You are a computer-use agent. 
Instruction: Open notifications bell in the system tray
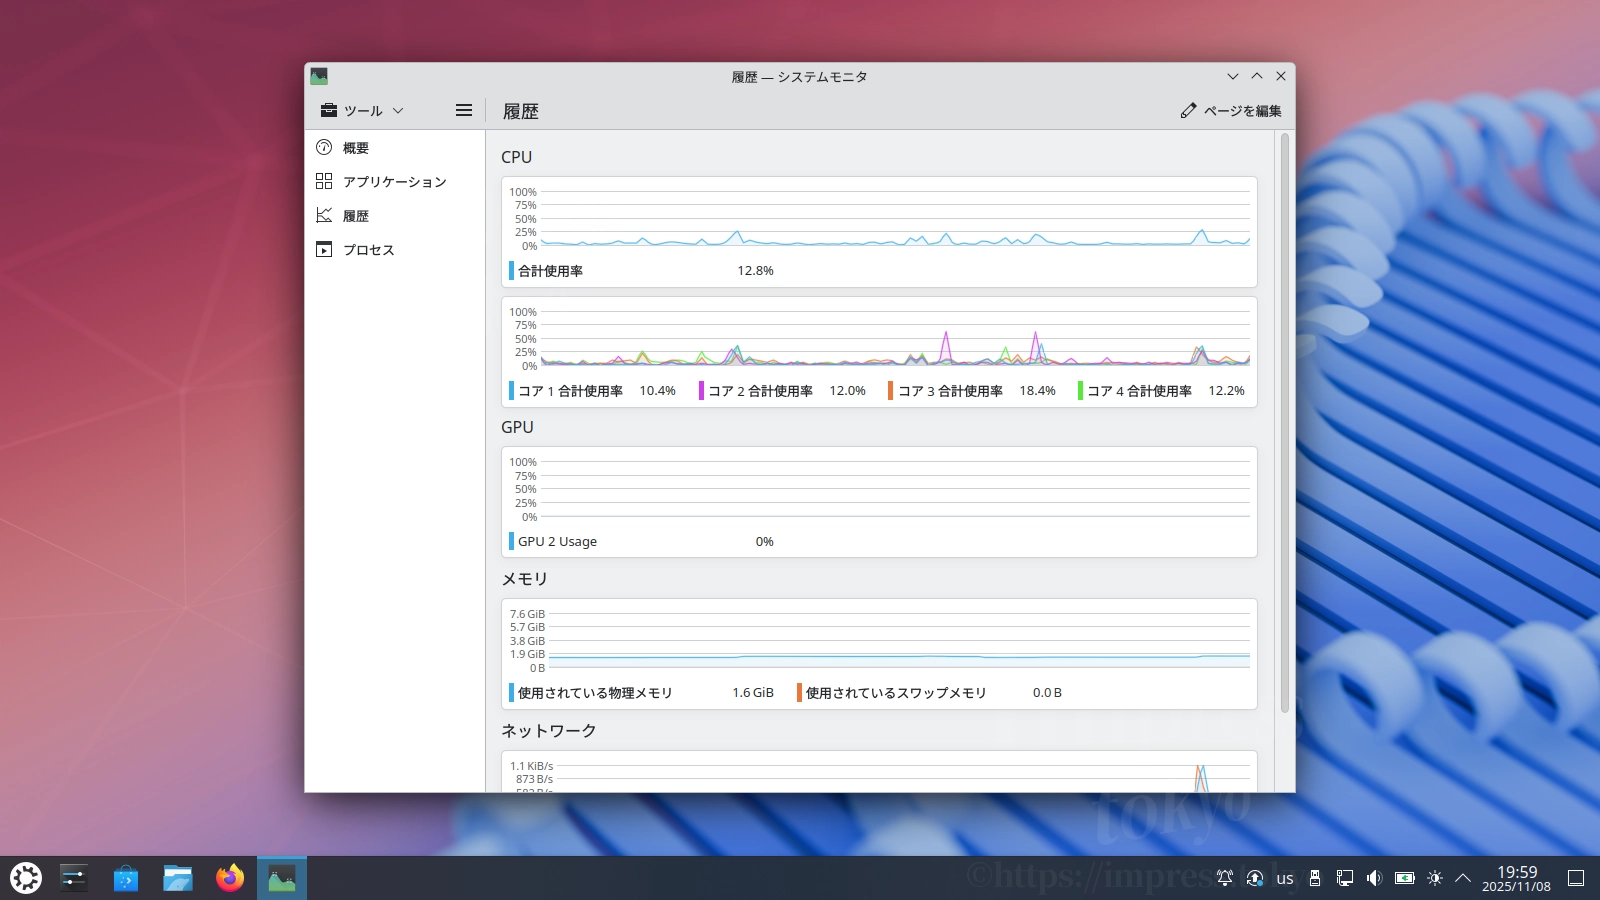pyautogui.click(x=1225, y=878)
